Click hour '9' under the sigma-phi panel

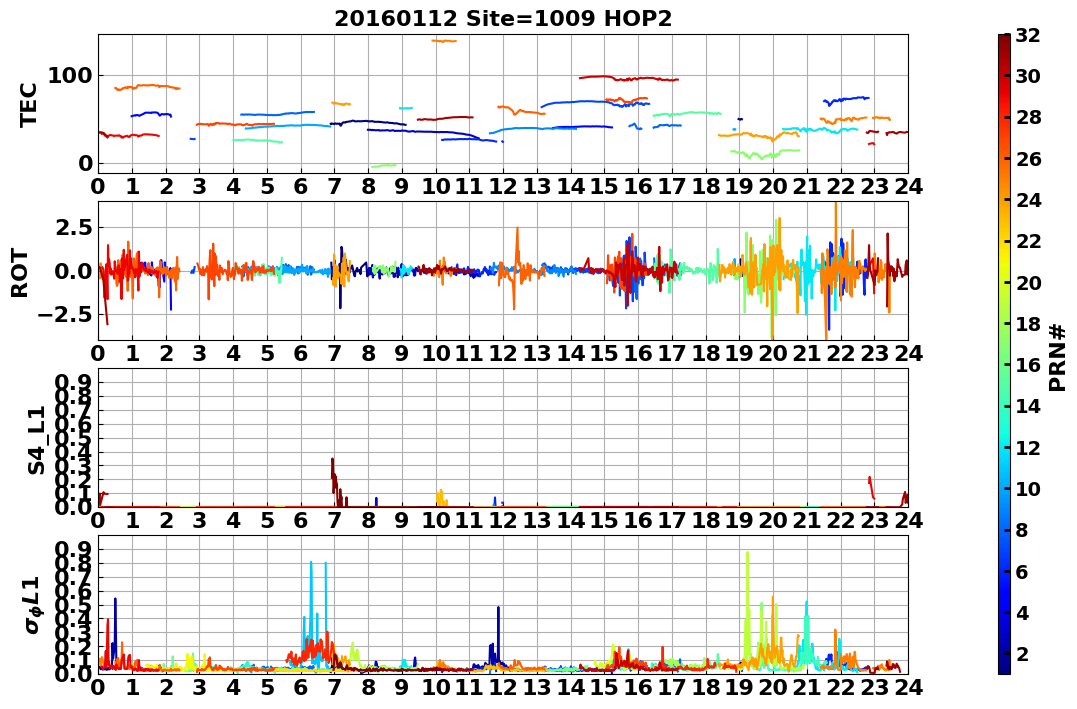(402, 687)
